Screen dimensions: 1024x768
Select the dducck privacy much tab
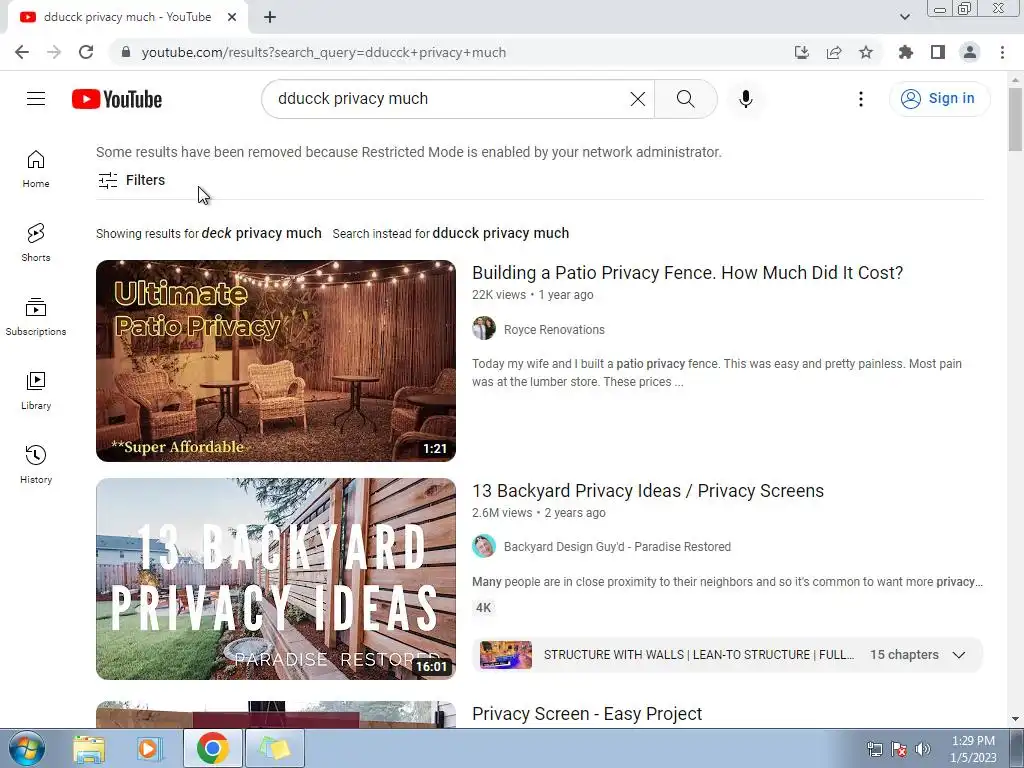128,17
